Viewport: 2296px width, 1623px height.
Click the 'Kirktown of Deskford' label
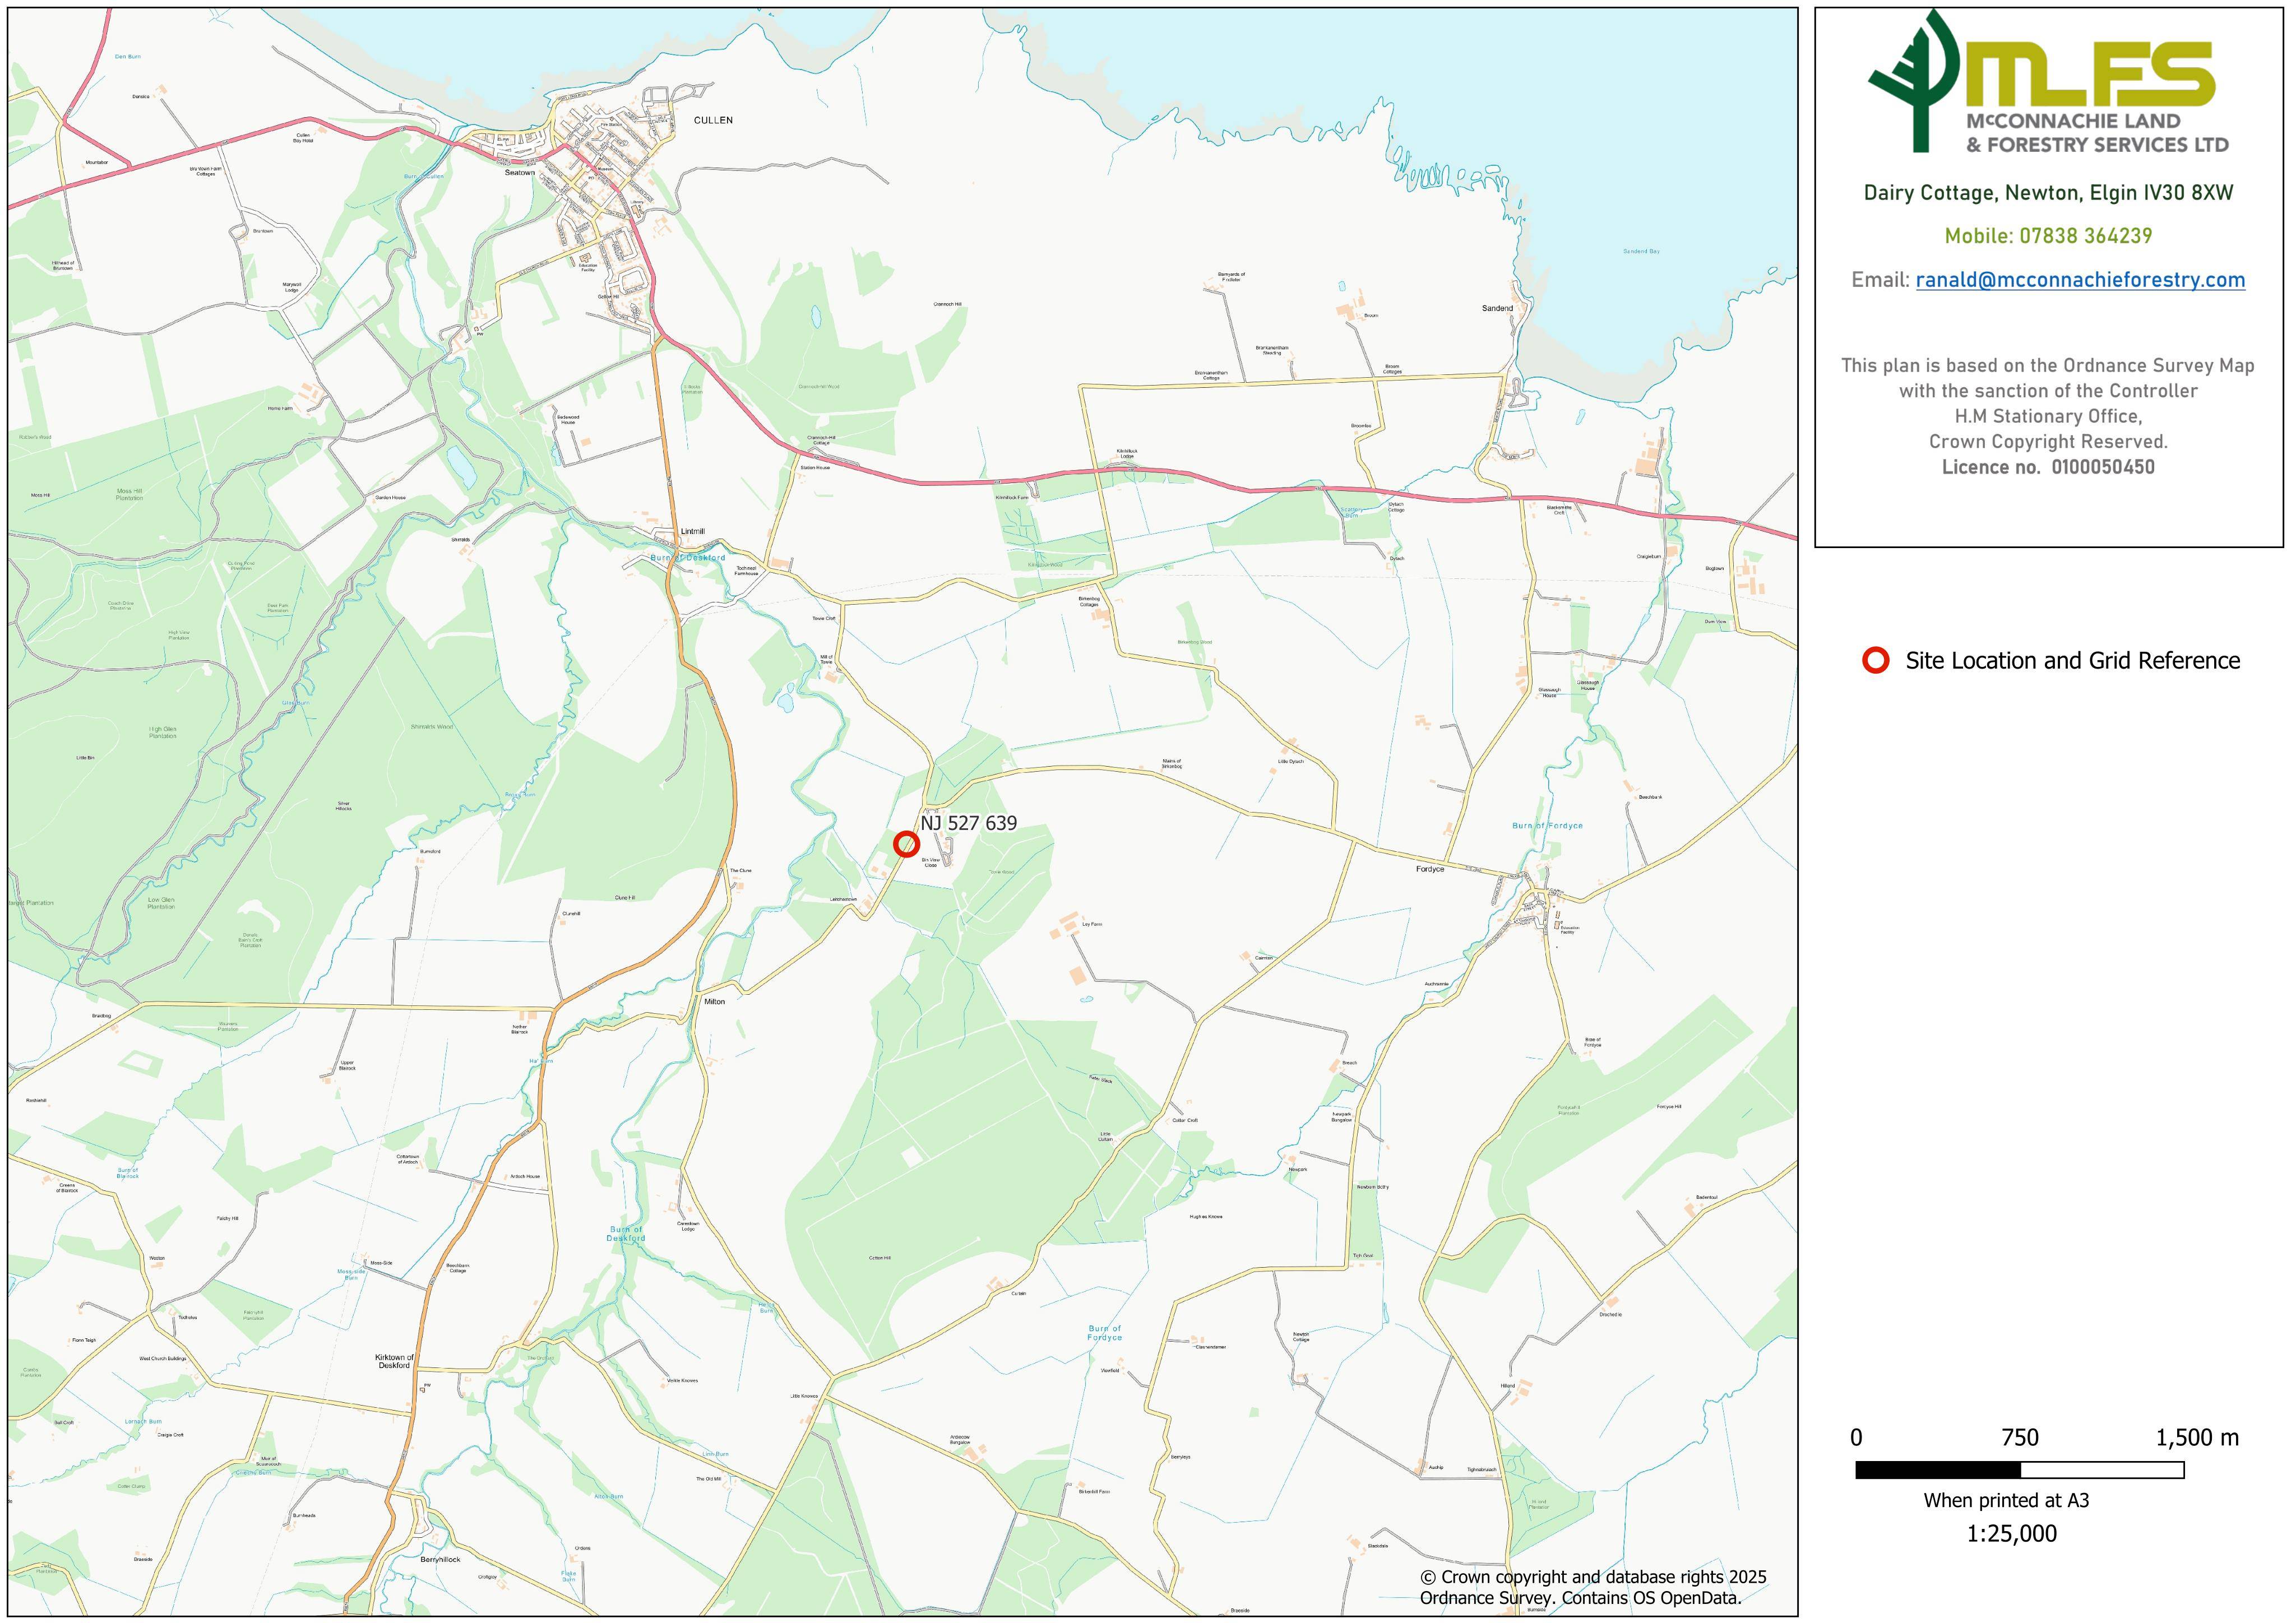click(394, 1361)
